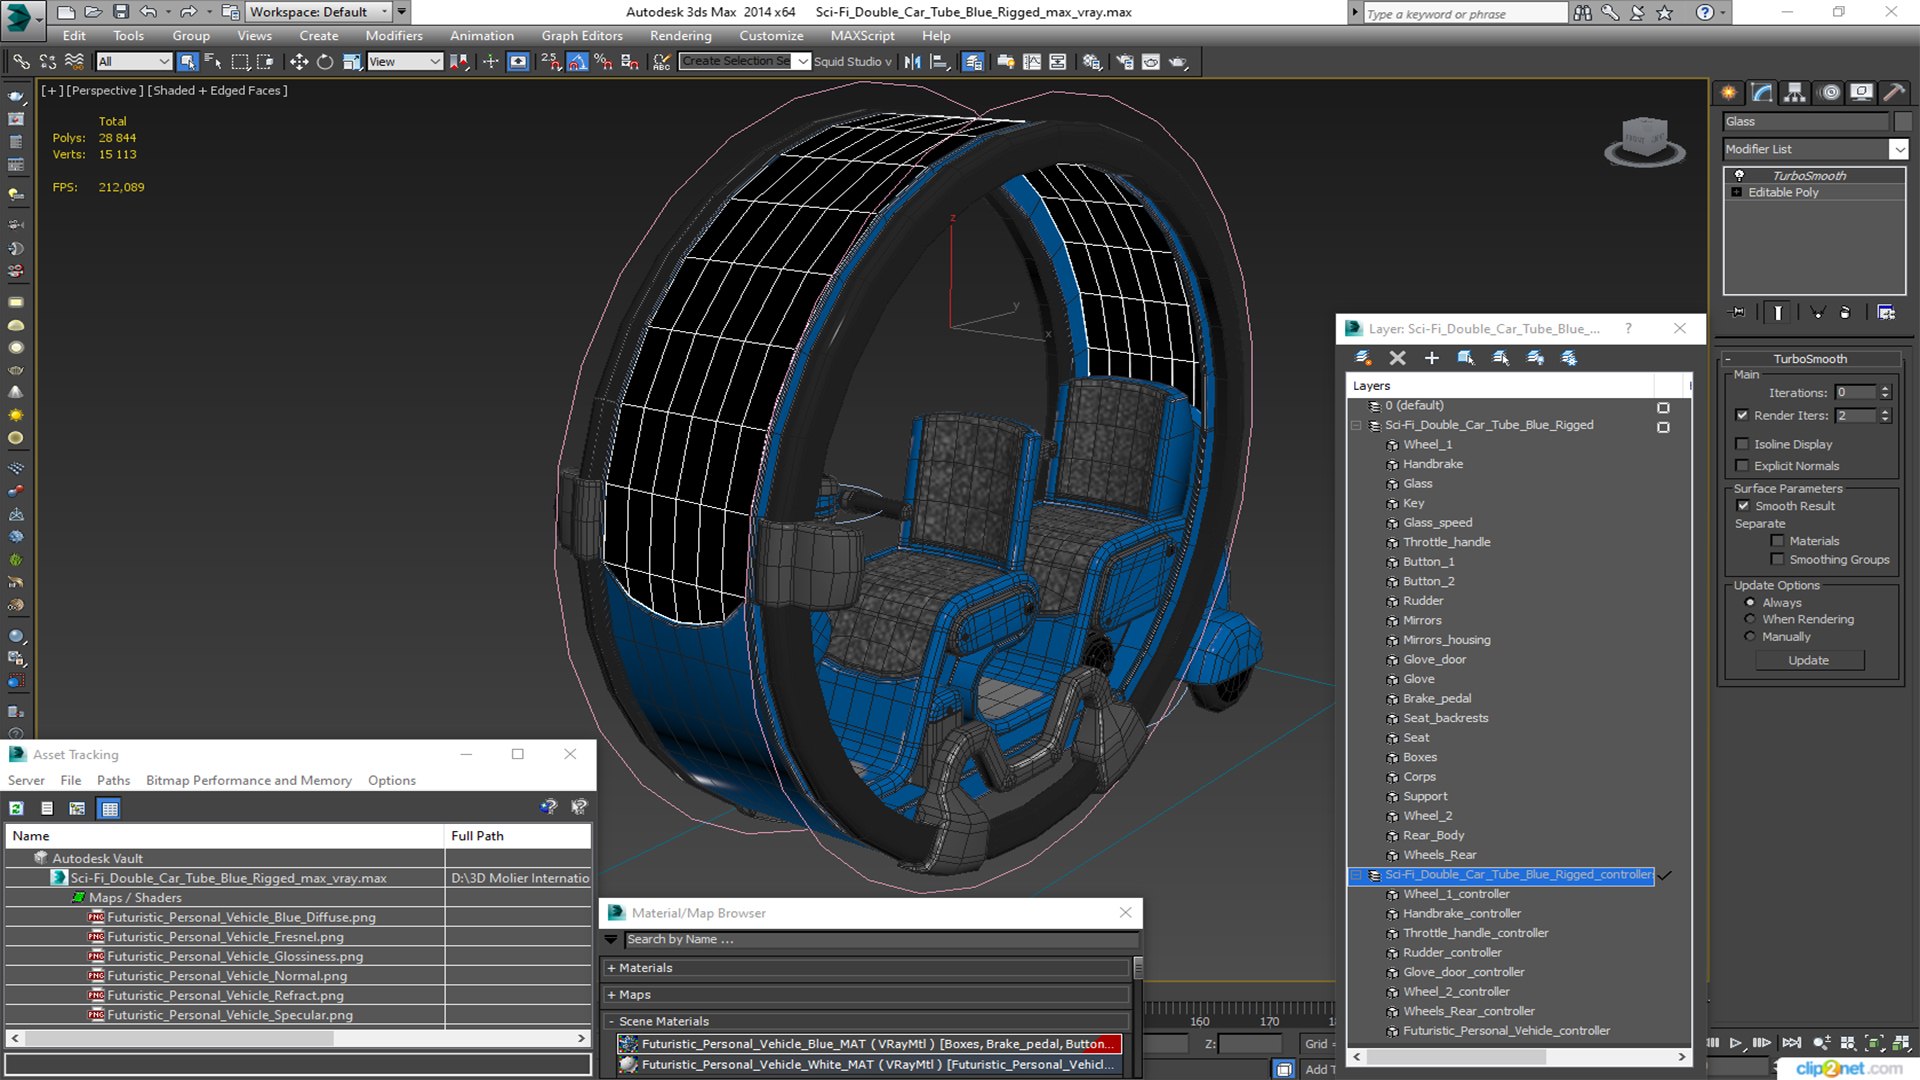Toggle the Smooth Result checkbox
The height and width of the screenshot is (1080, 1920).
[1743, 506]
